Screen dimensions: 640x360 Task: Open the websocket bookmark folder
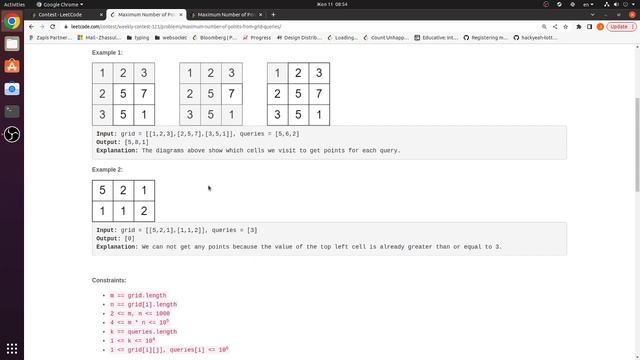pos(171,38)
